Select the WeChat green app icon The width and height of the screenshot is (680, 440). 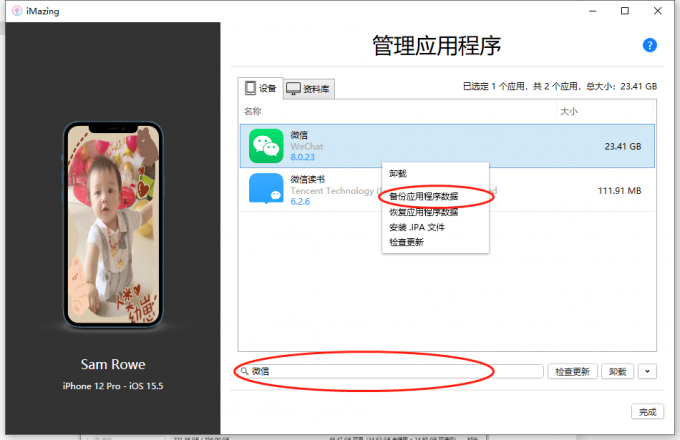pos(266,146)
